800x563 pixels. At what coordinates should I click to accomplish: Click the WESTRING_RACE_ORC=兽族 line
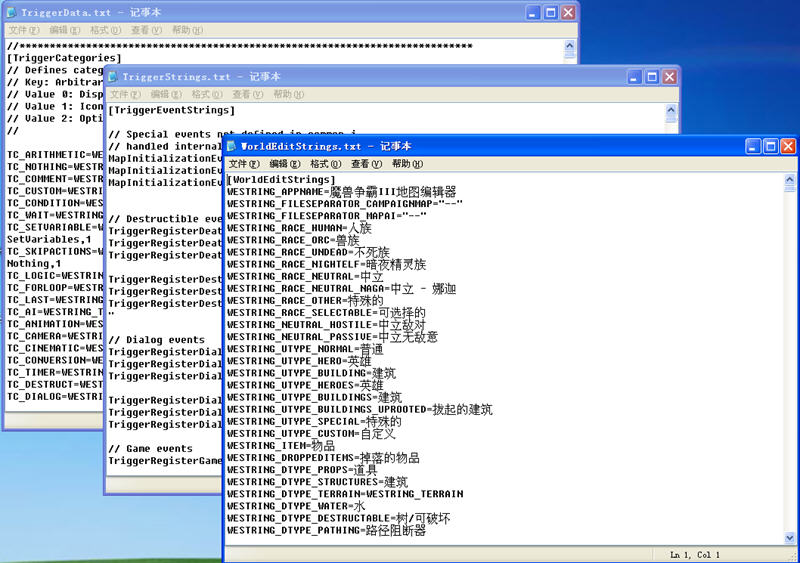[x=293, y=240]
